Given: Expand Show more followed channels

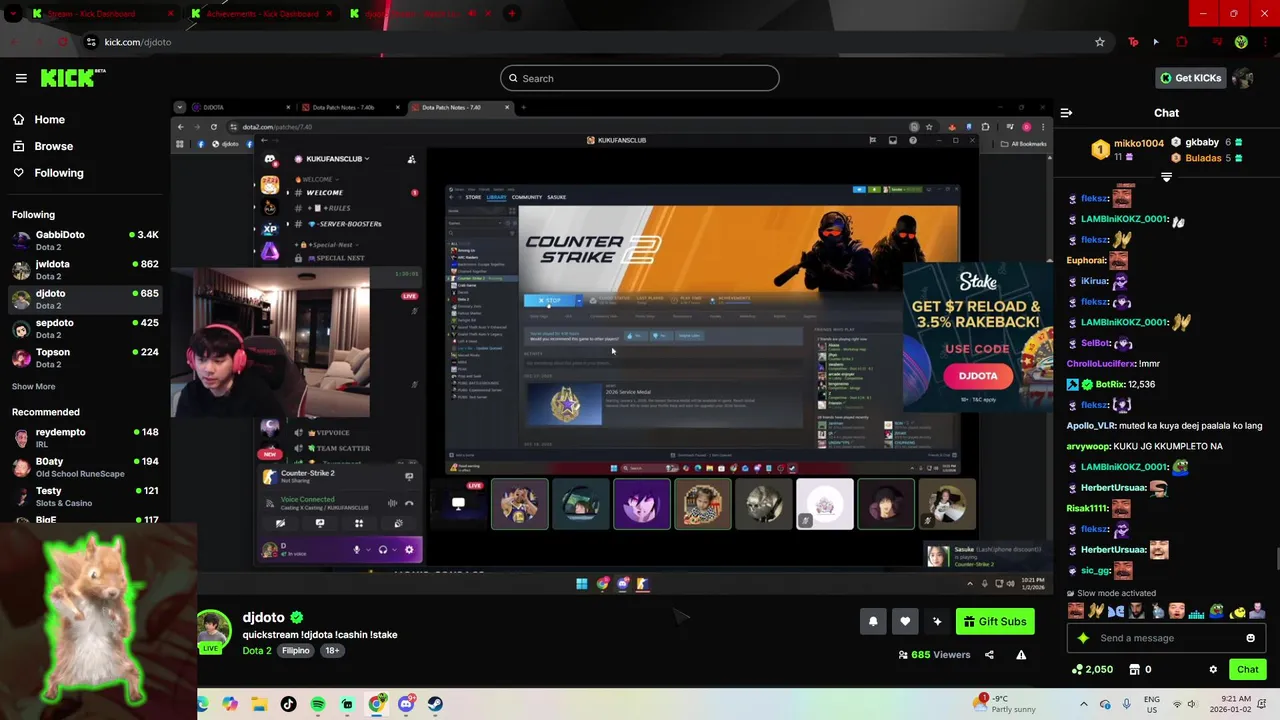Looking at the screenshot, I should pyautogui.click(x=34, y=386).
